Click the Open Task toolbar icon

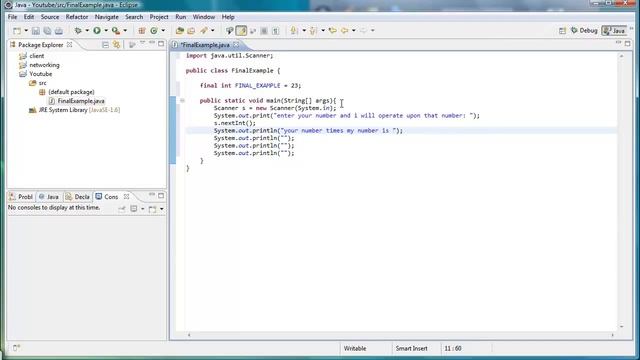(x=191, y=31)
